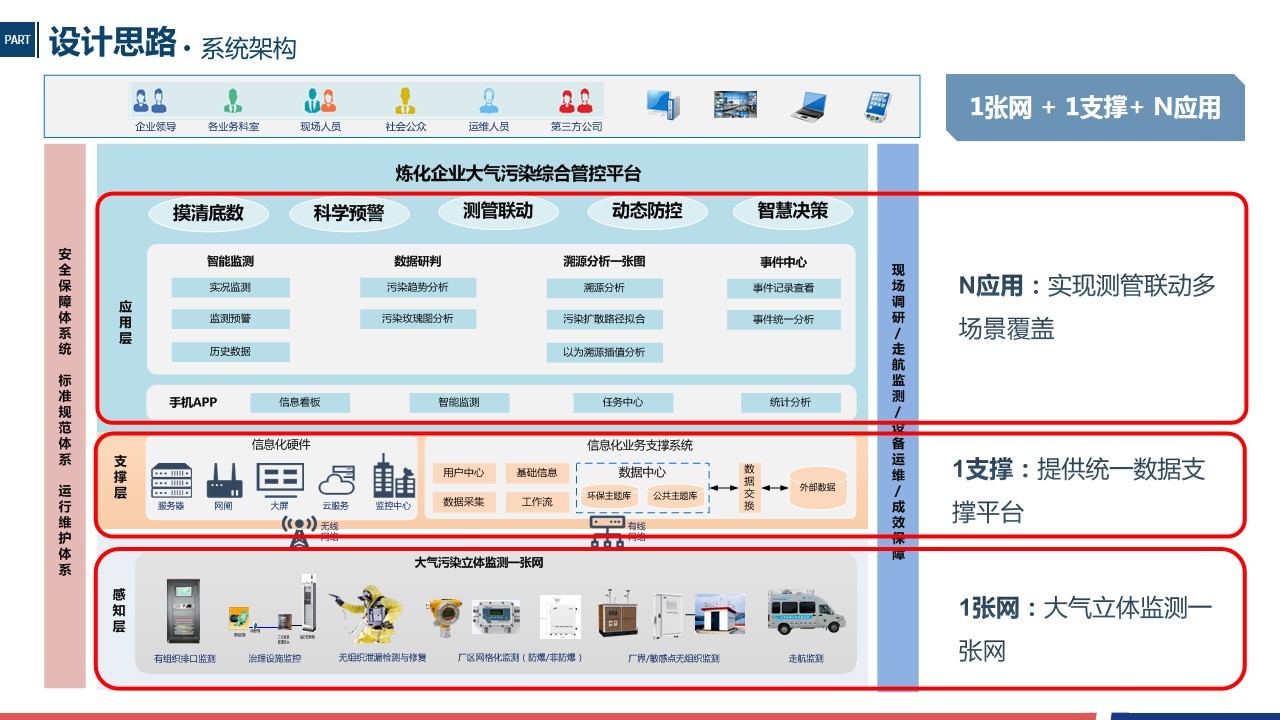
Task: Click the 污染趋势分析 box
Action: pyautogui.click(x=417, y=288)
